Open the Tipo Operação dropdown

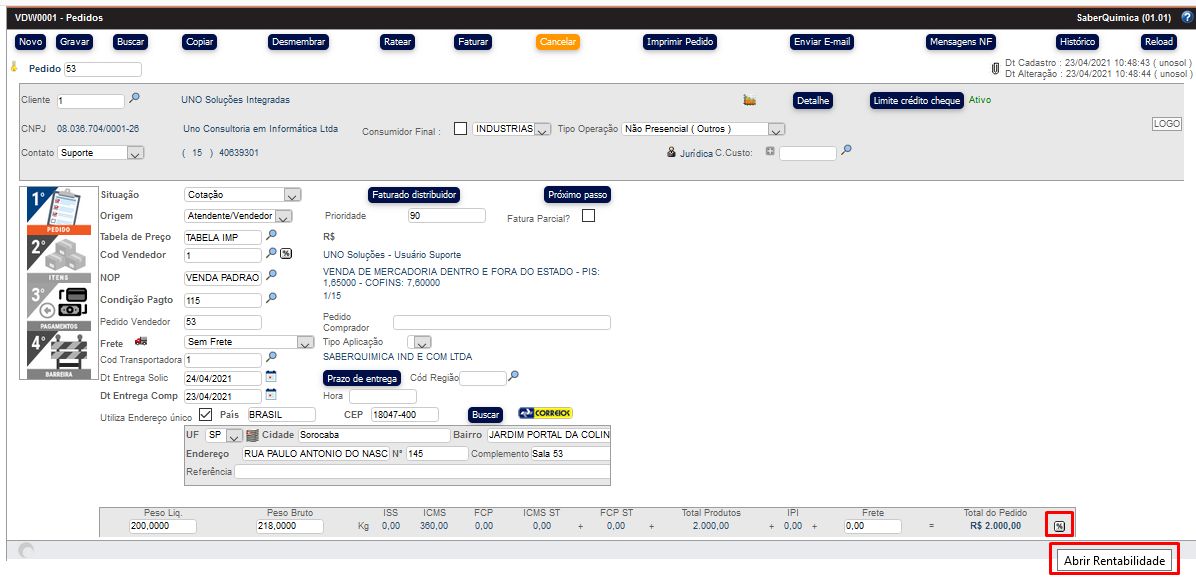(x=776, y=129)
